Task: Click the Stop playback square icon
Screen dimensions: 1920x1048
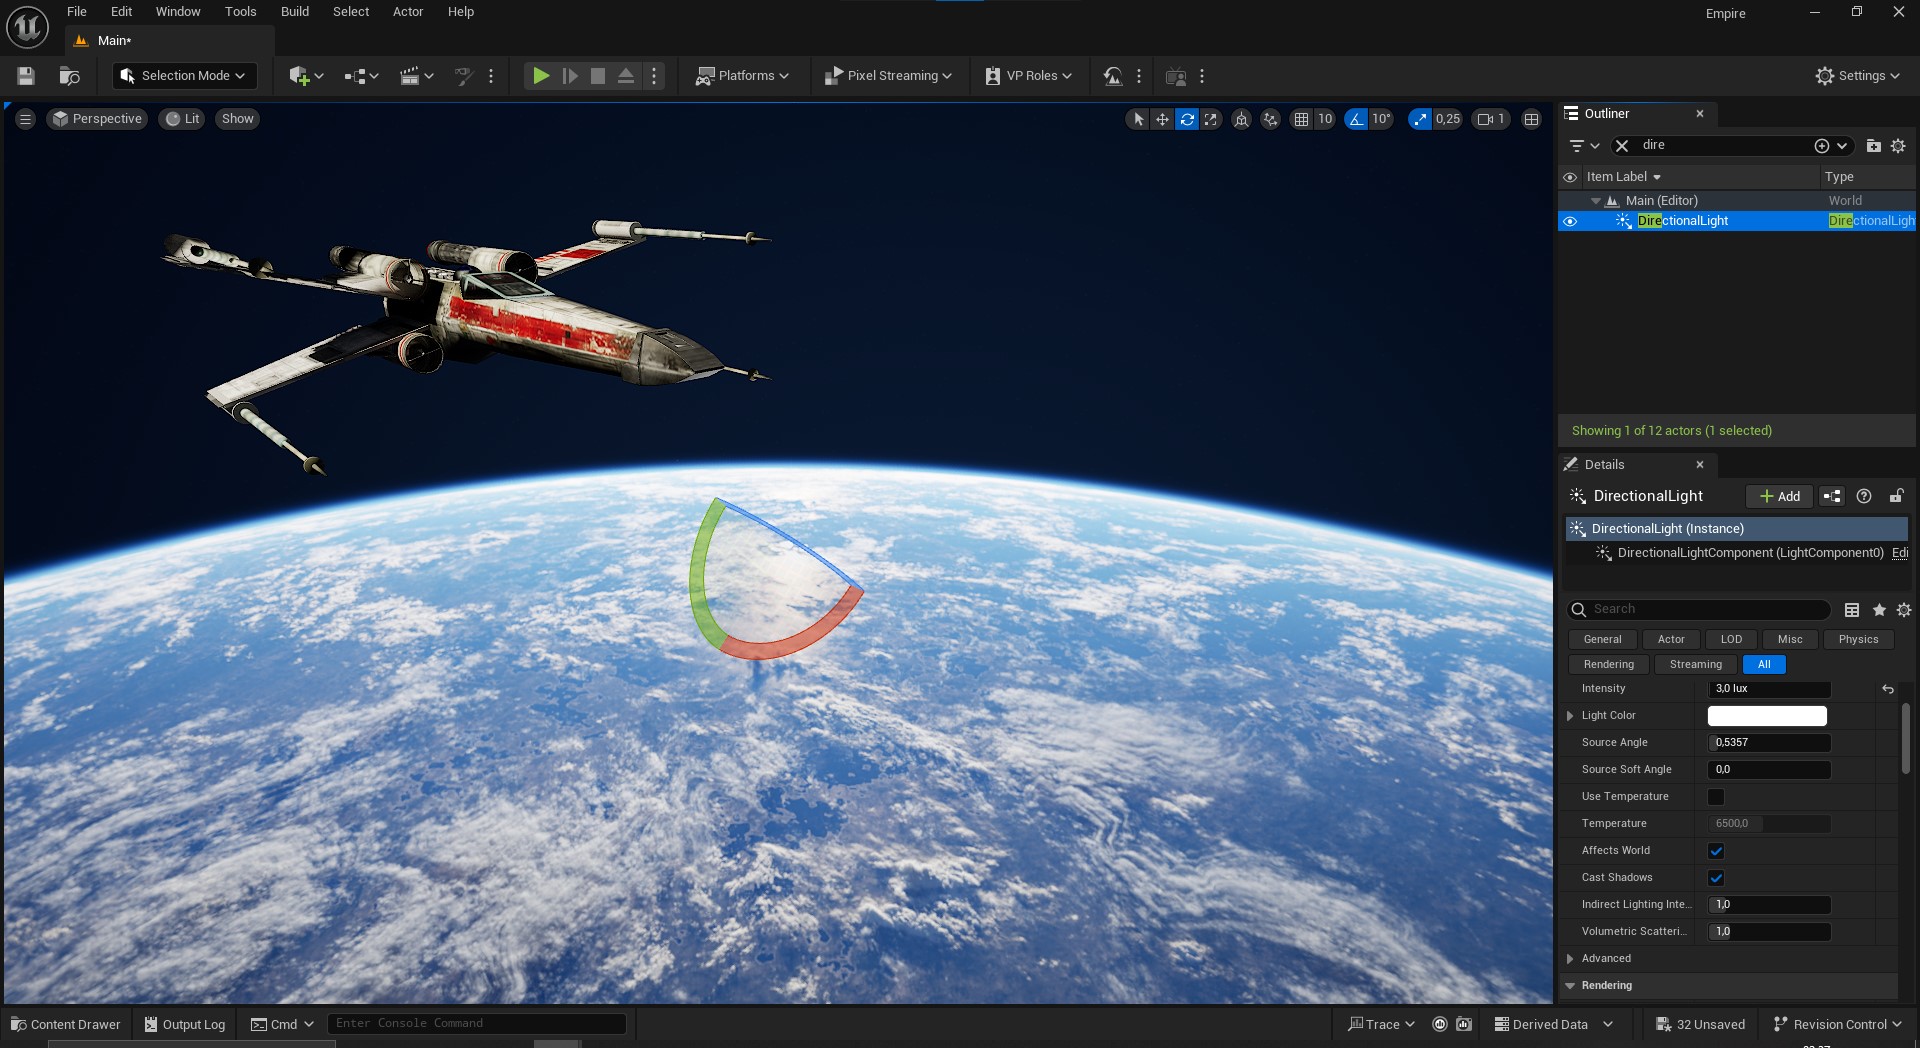Action: pos(598,76)
